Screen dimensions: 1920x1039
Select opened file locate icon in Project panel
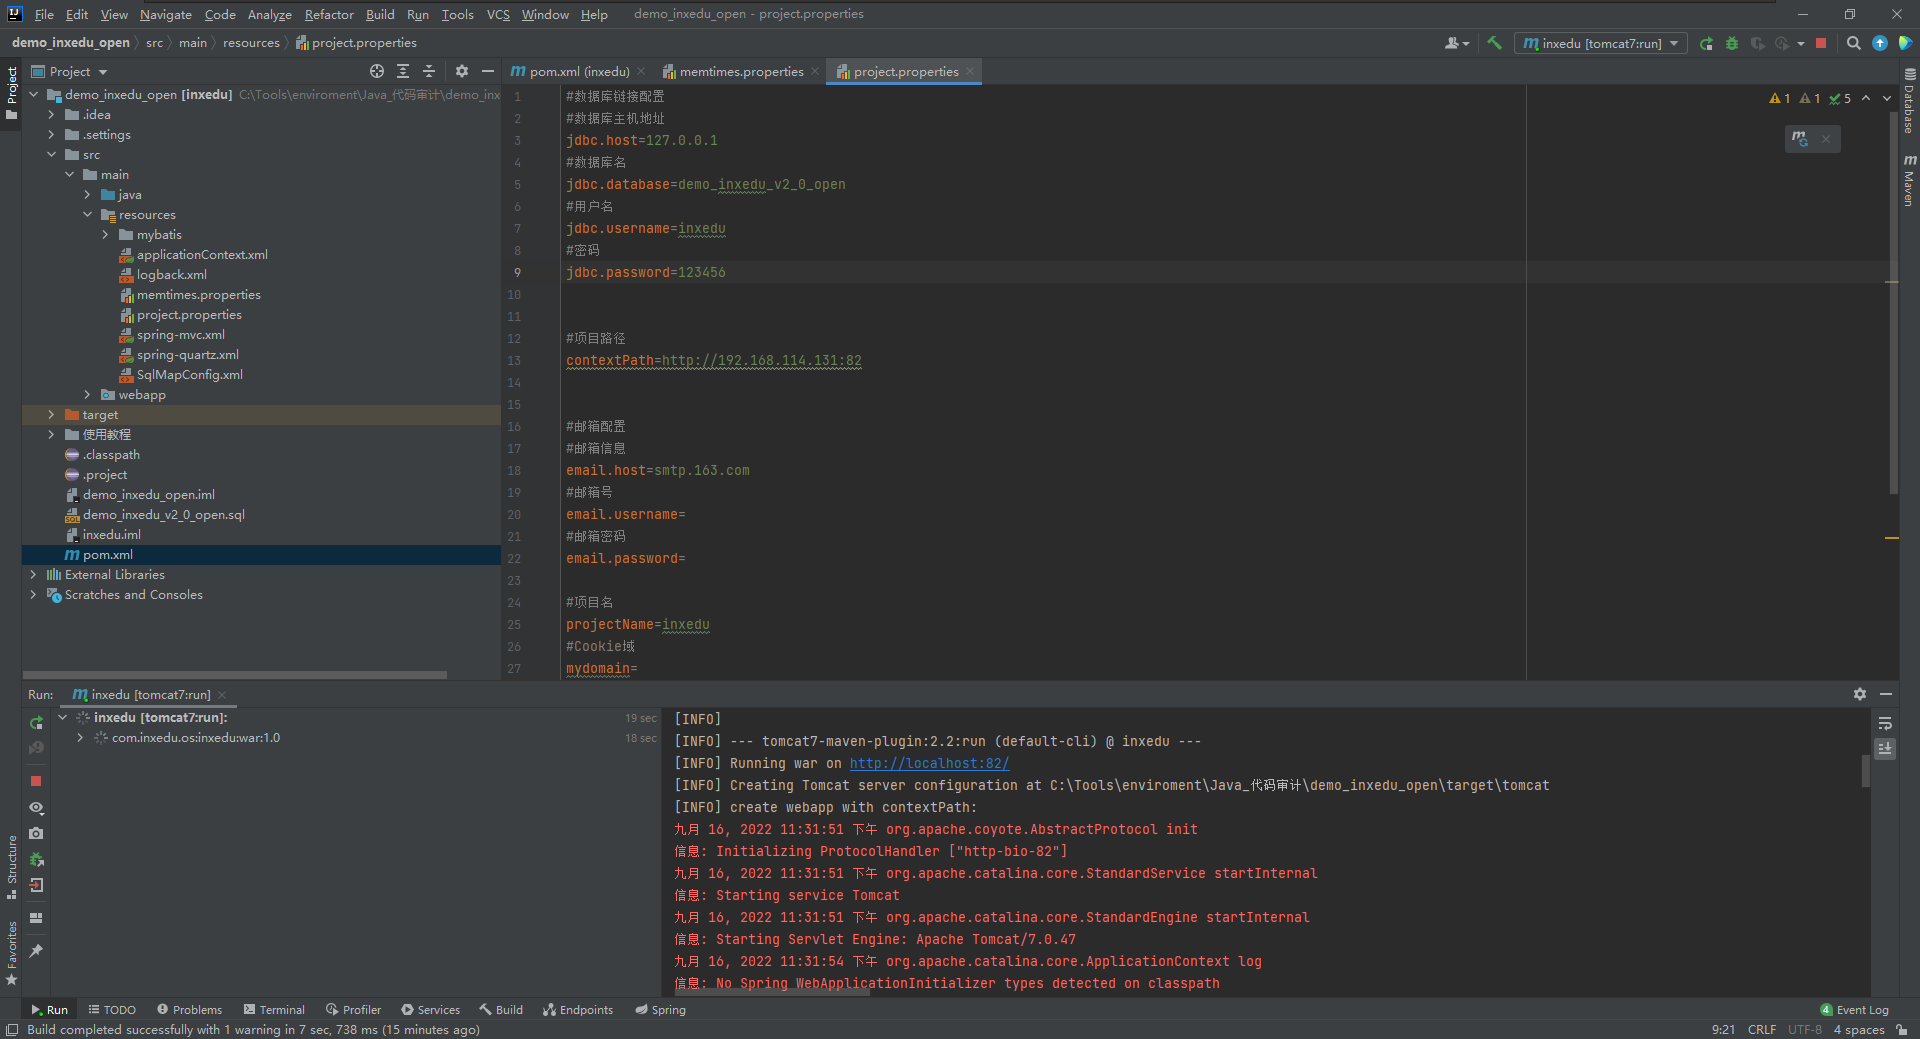[x=376, y=71]
